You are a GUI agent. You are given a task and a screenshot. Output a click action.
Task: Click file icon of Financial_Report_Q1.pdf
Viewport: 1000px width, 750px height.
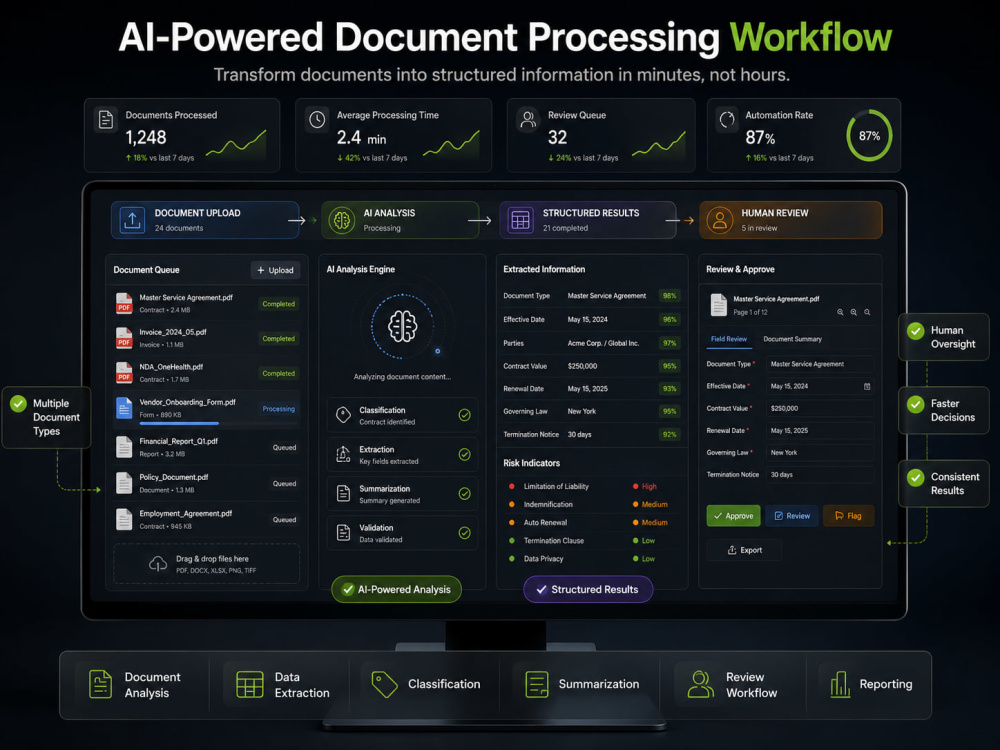click(124, 447)
